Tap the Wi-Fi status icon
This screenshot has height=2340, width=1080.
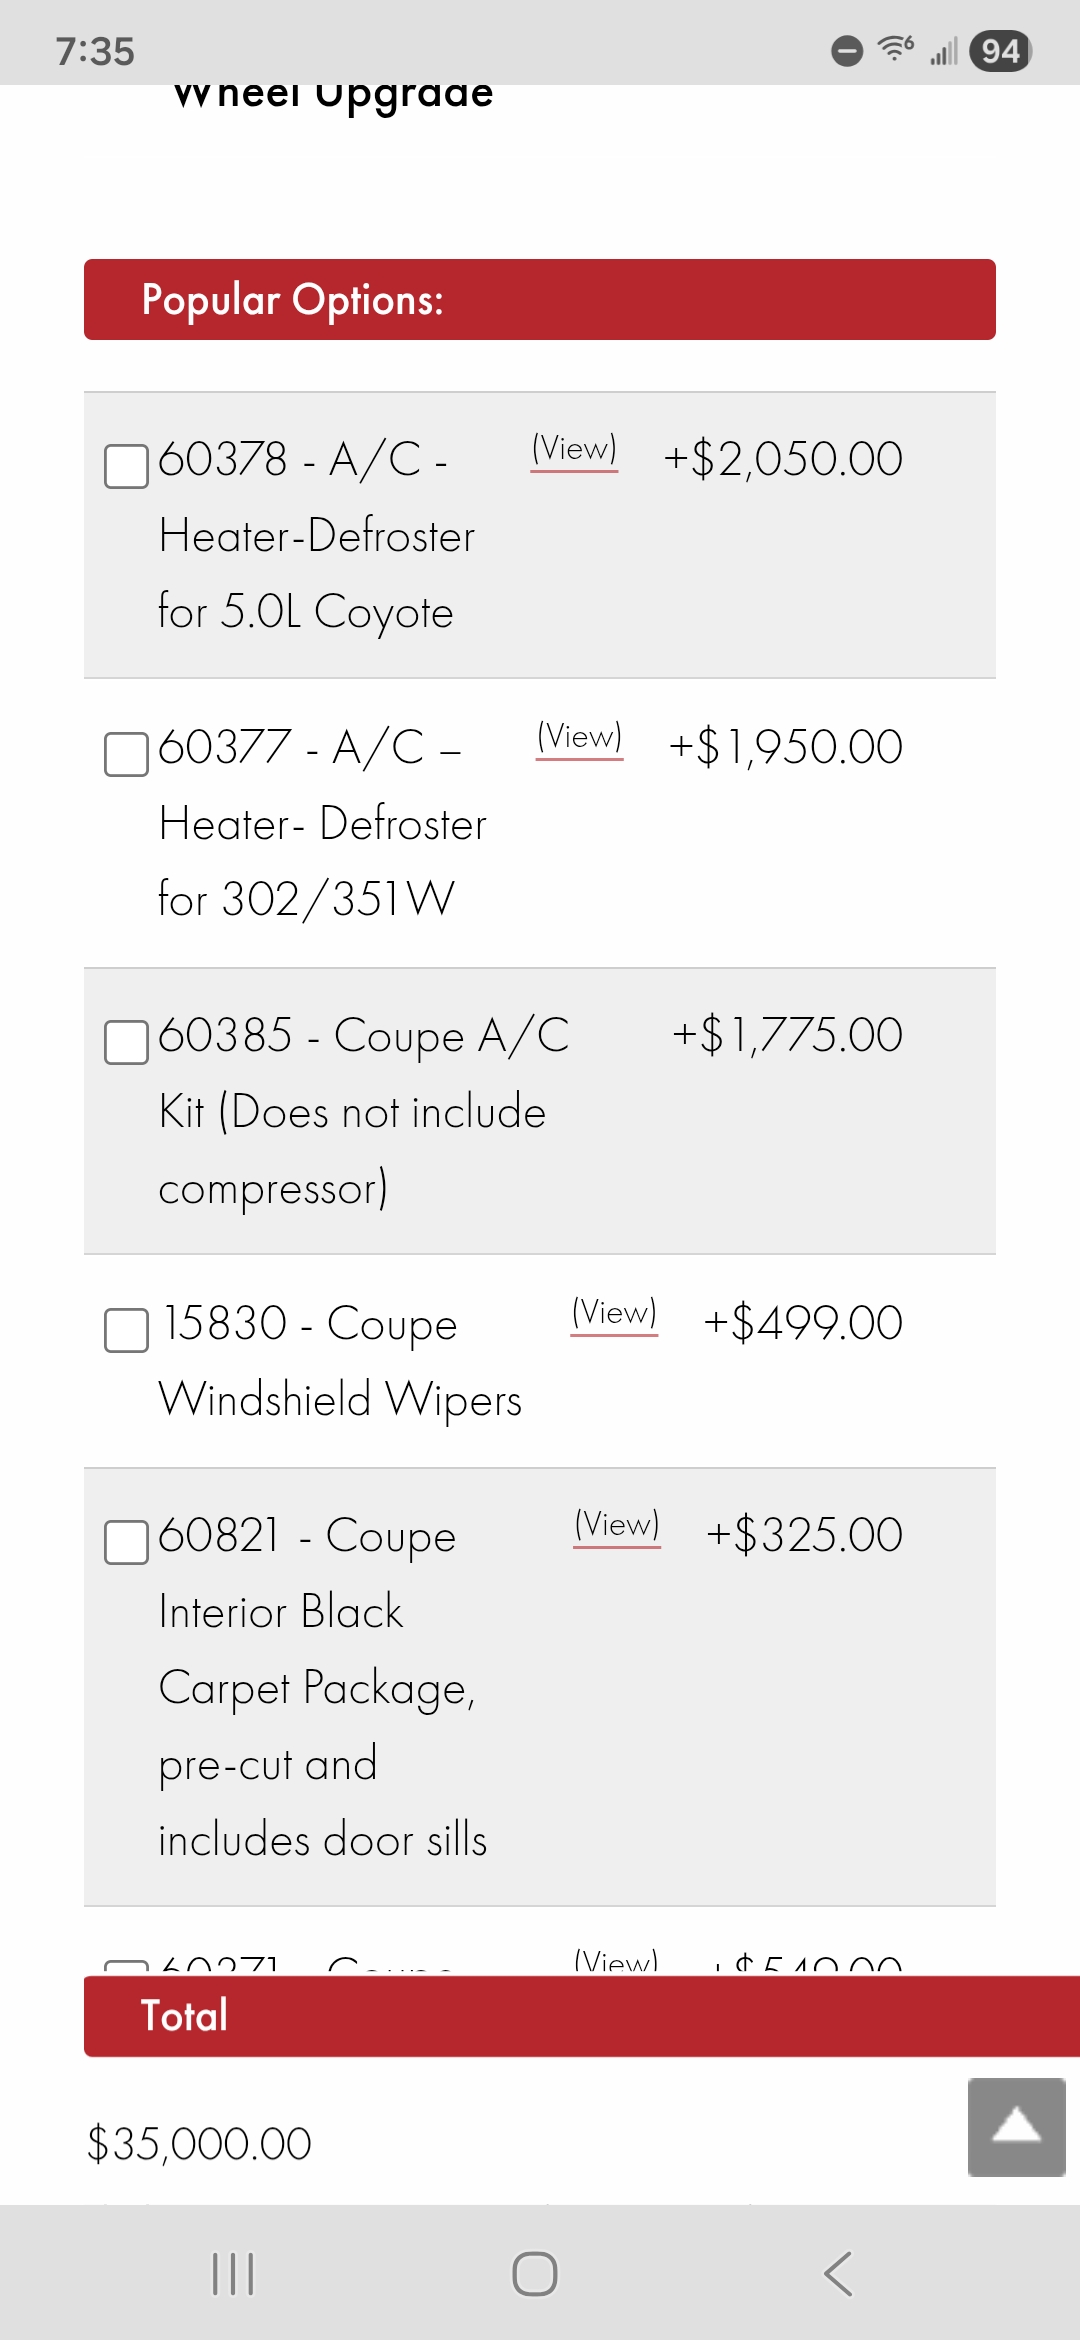[x=895, y=49]
